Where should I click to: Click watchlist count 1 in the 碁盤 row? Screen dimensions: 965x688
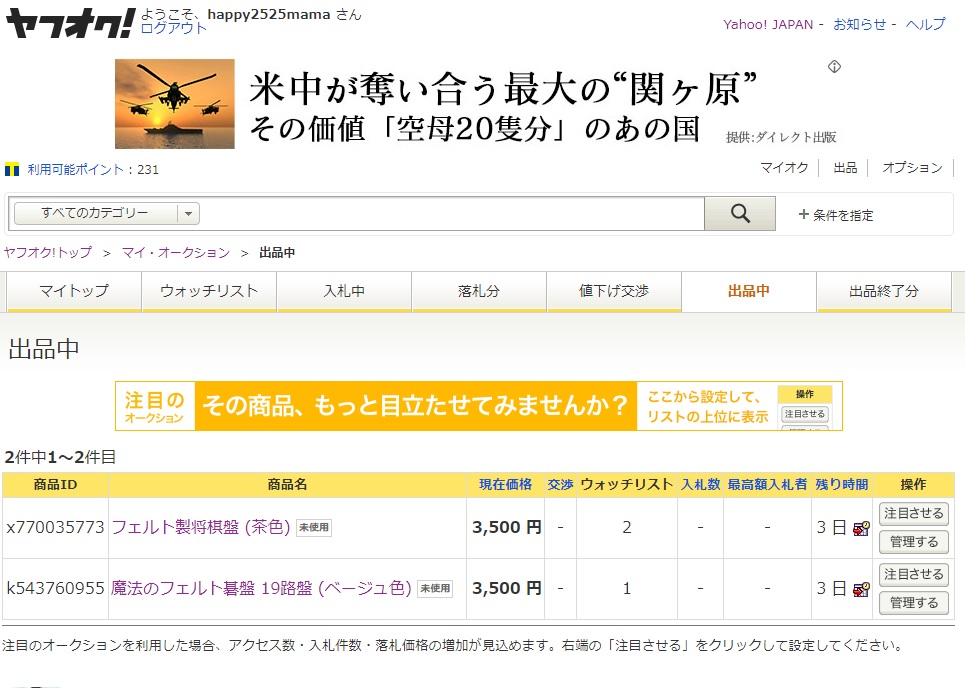click(x=627, y=588)
